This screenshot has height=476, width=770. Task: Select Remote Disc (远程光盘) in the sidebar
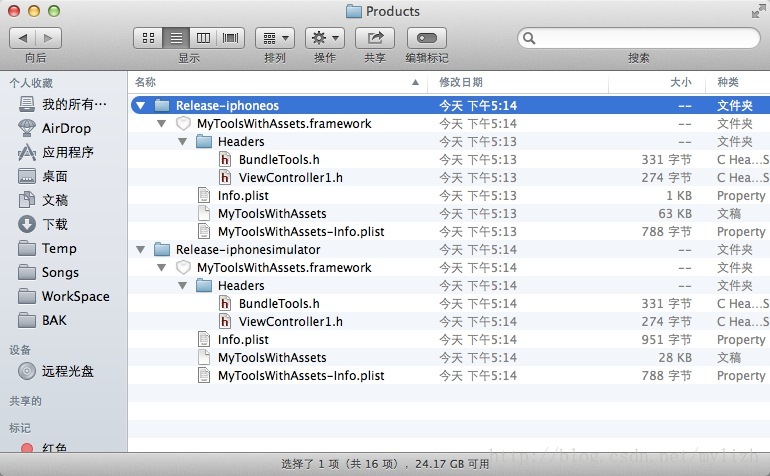coord(56,371)
